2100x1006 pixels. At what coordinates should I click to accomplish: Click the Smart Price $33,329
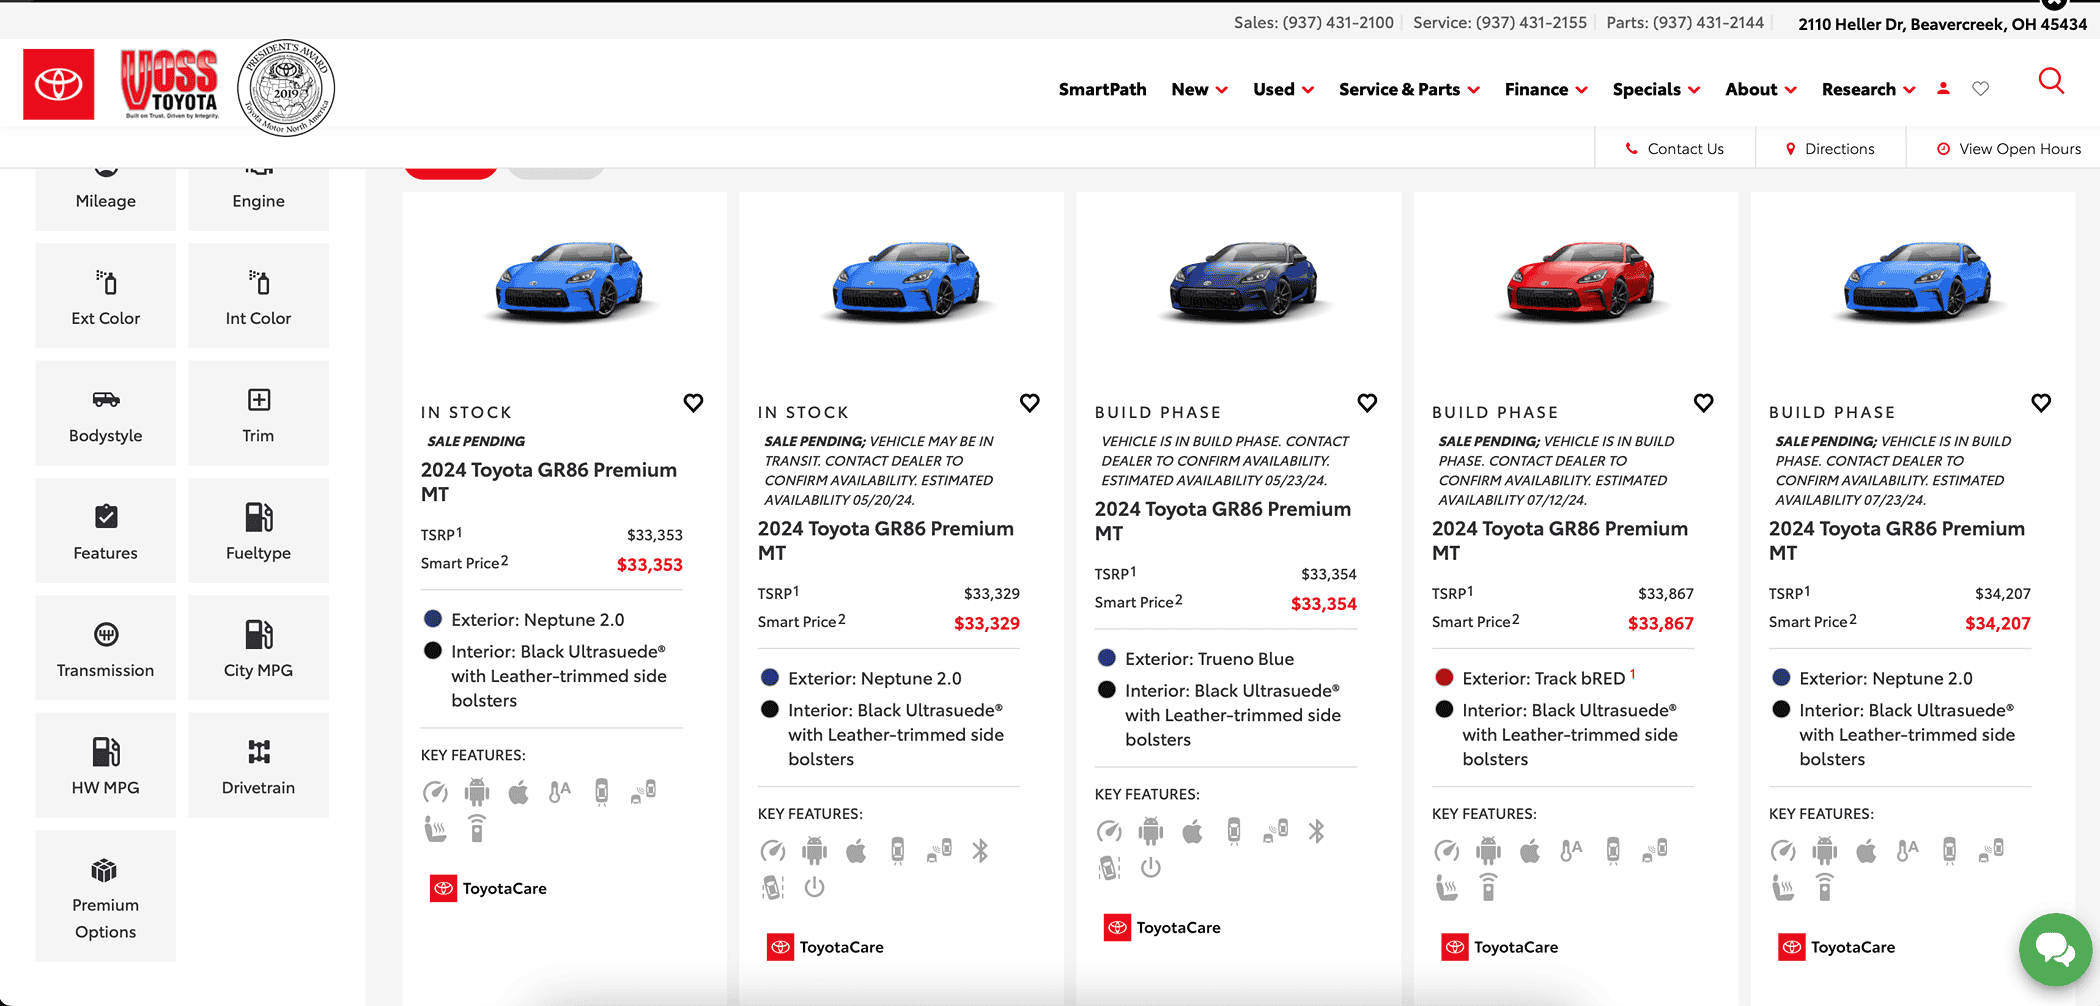click(x=987, y=623)
